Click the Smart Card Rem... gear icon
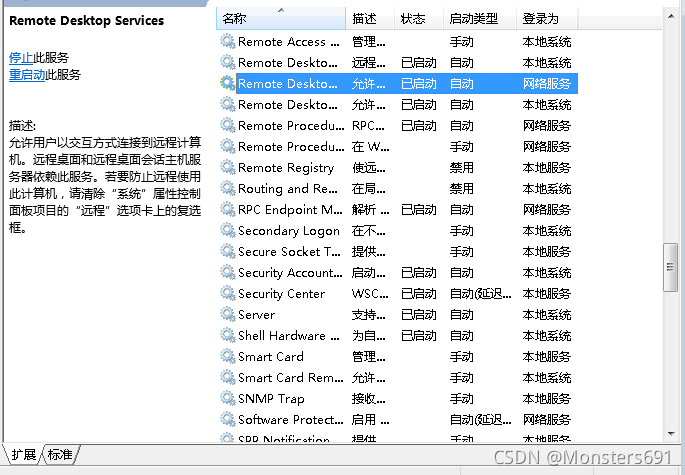 pyautogui.click(x=228, y=377)
